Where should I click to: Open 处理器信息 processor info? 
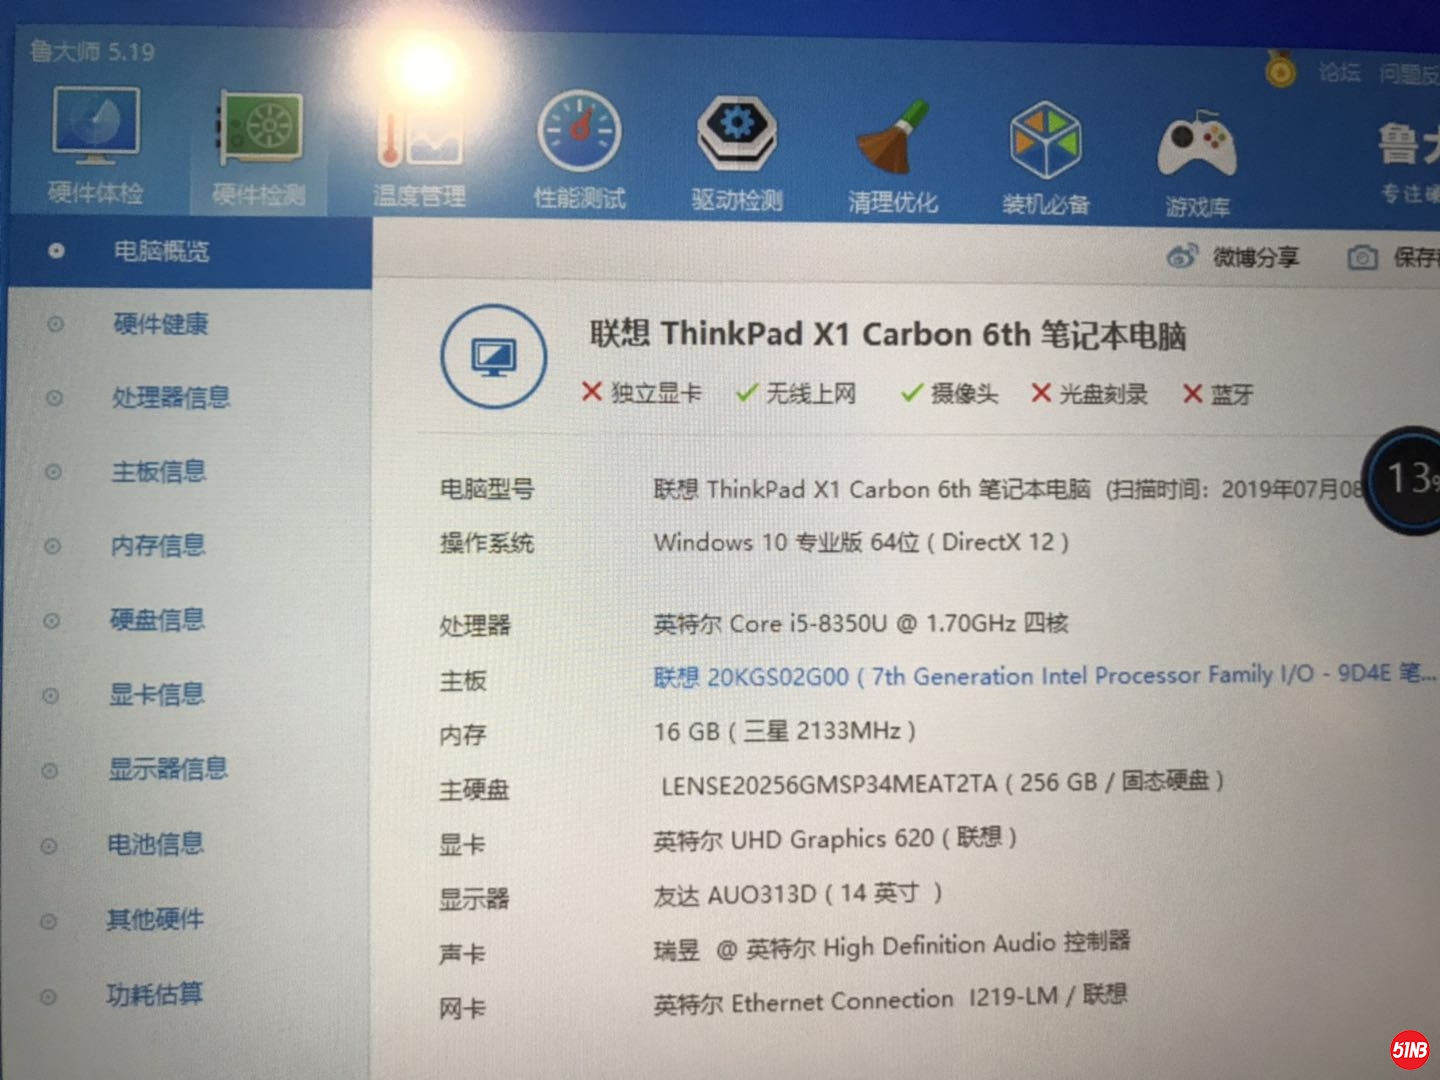[x=170, y=398]
